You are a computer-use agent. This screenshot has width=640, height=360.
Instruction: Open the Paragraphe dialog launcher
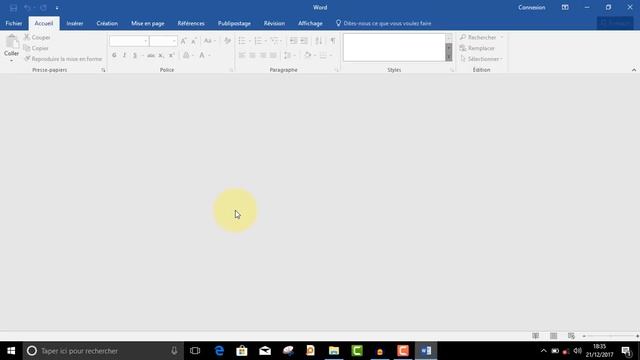[337, 70]
